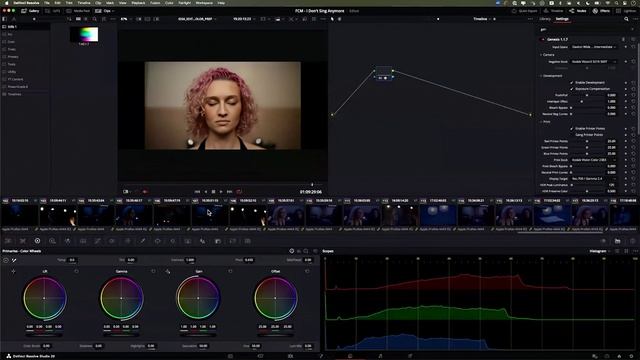The height and width of the screenshot is (360, 640).
Task: Click the Effects button in top bar
Action: pyautogui.click(x=602, y=11)
